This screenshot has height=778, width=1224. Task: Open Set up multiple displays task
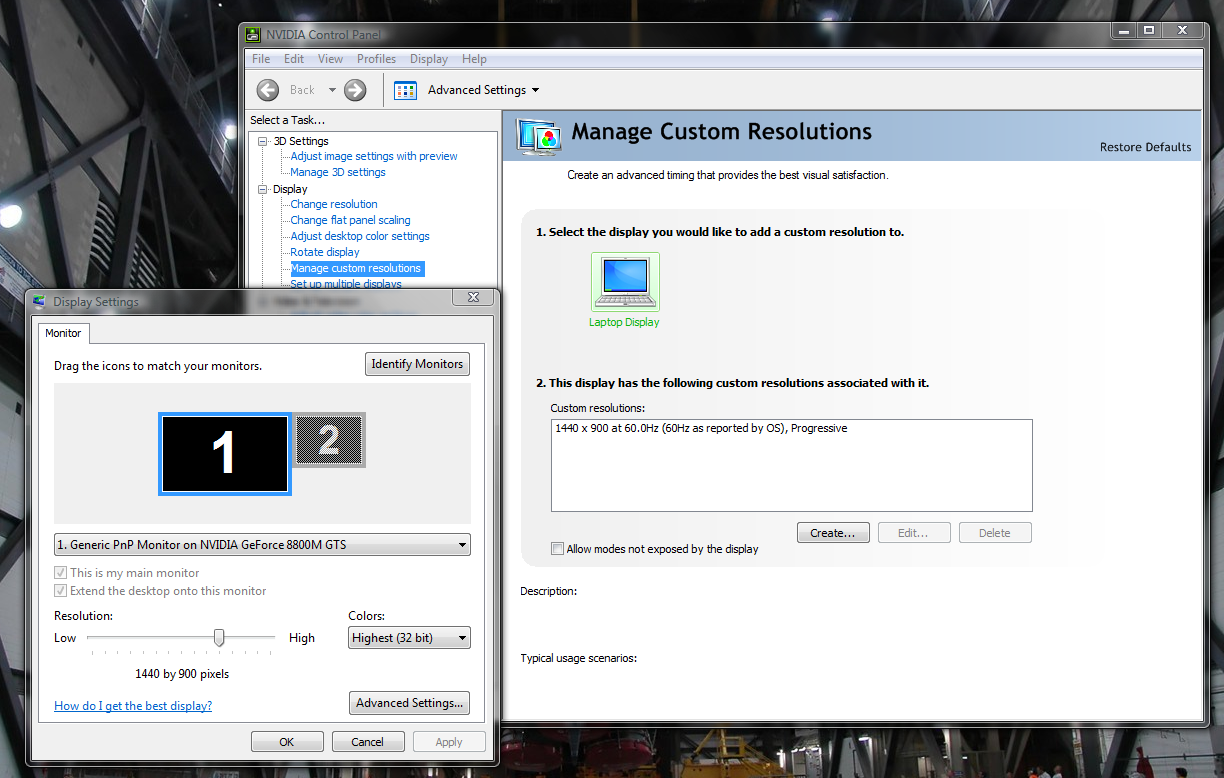pyautogui.click(x=346, y=284)
